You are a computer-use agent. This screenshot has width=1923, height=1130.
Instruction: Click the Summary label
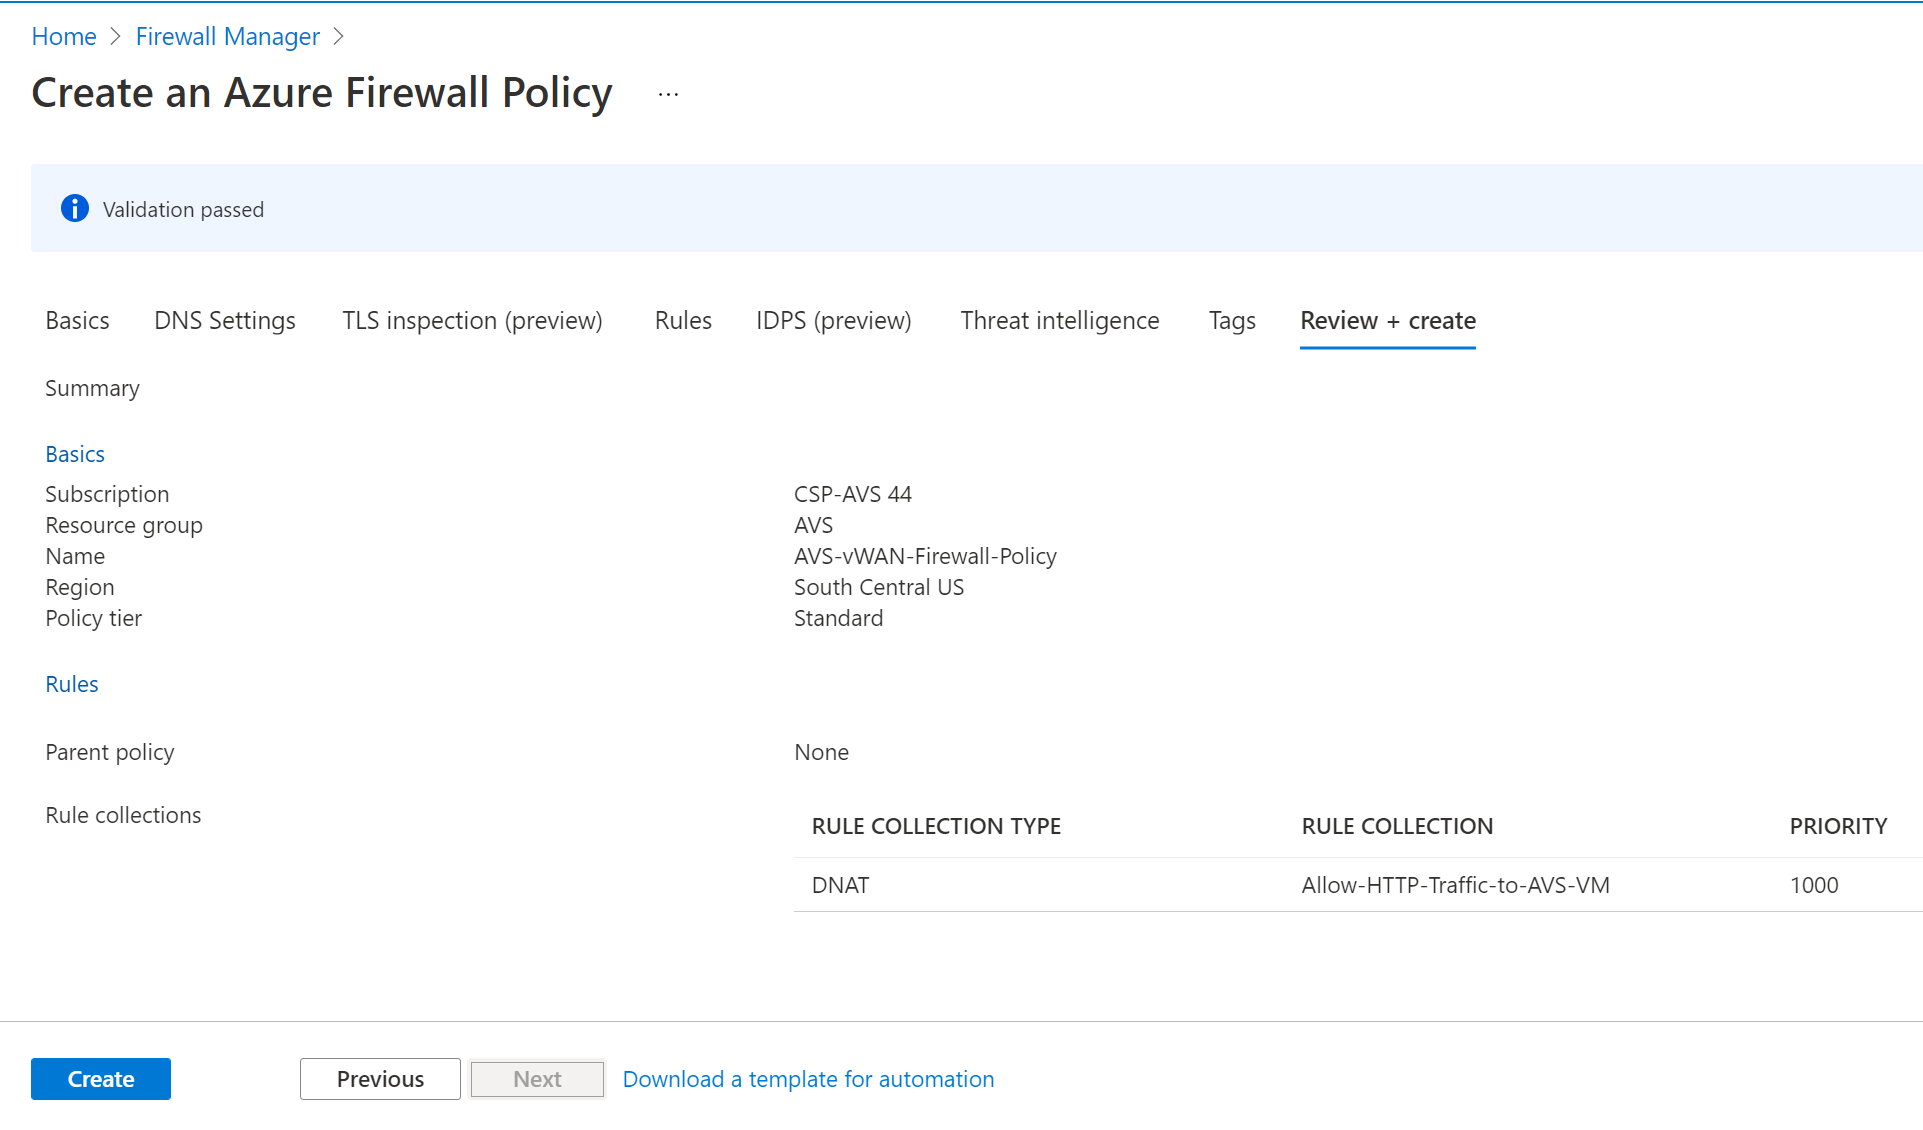[x=92, y=388]
